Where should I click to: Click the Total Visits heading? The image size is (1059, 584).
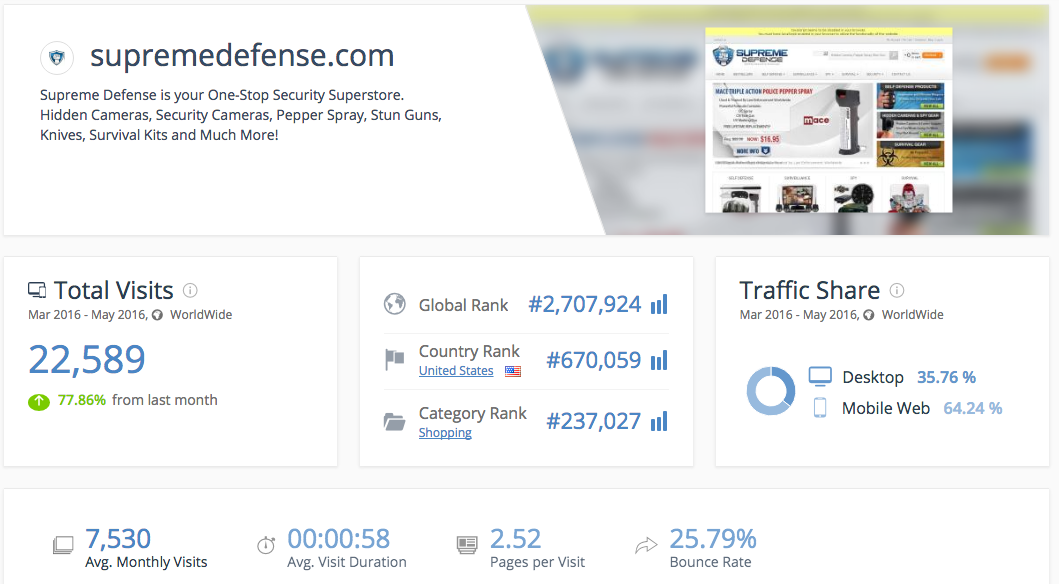coord(113,290)
